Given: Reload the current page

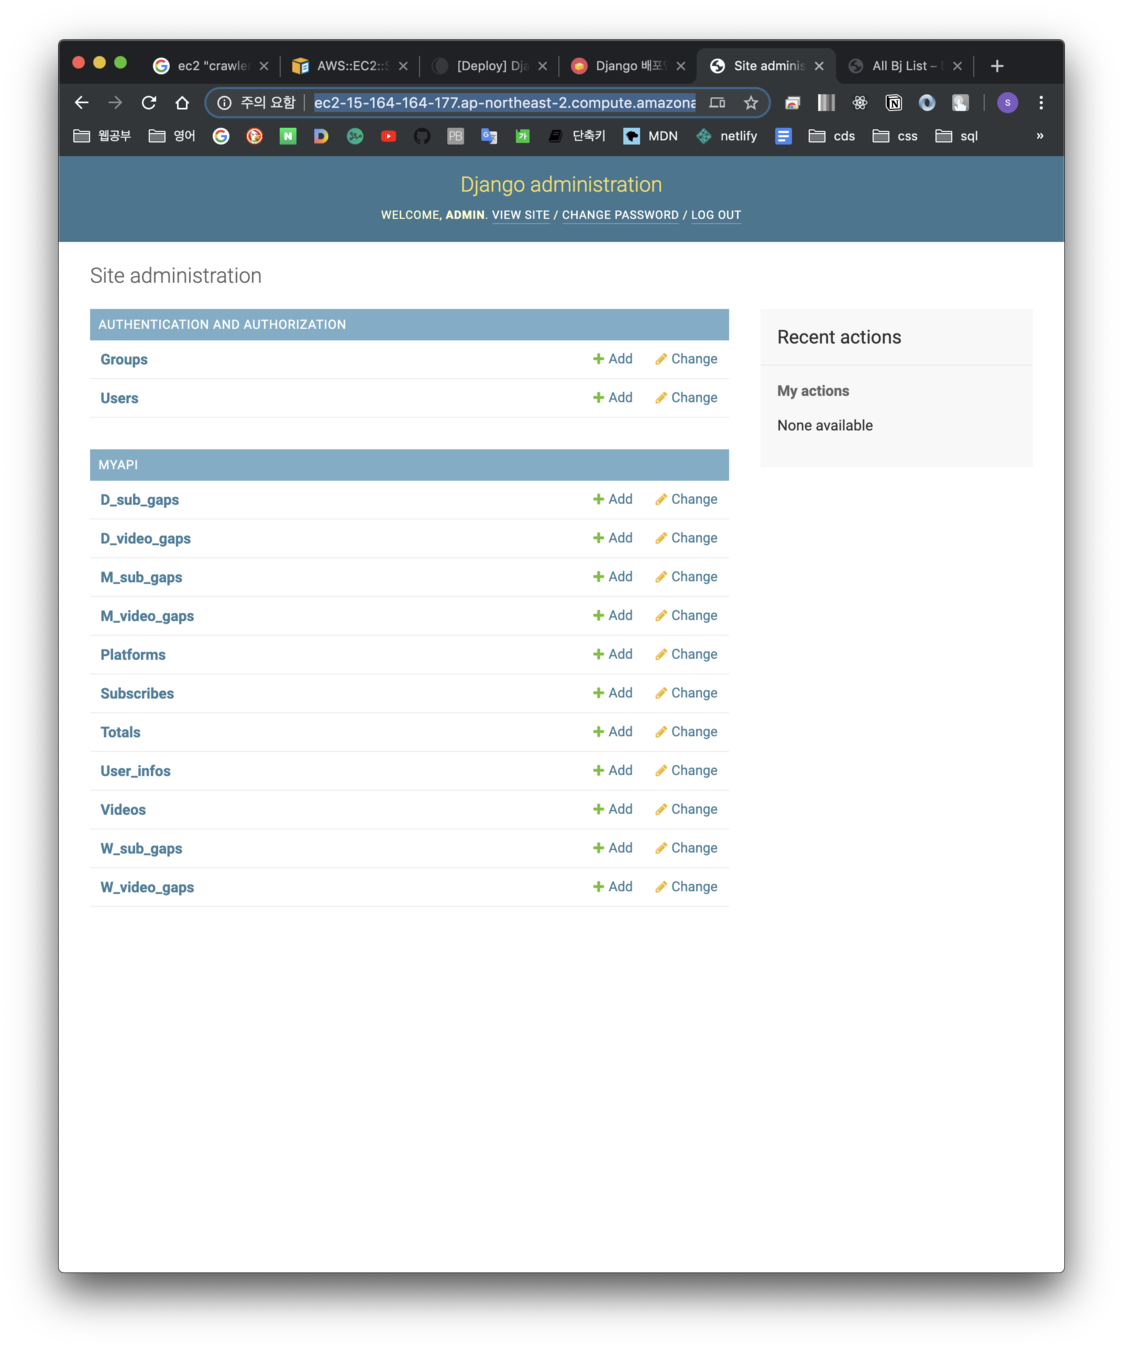Looking at the screenshot, I should tap(149, 103).
